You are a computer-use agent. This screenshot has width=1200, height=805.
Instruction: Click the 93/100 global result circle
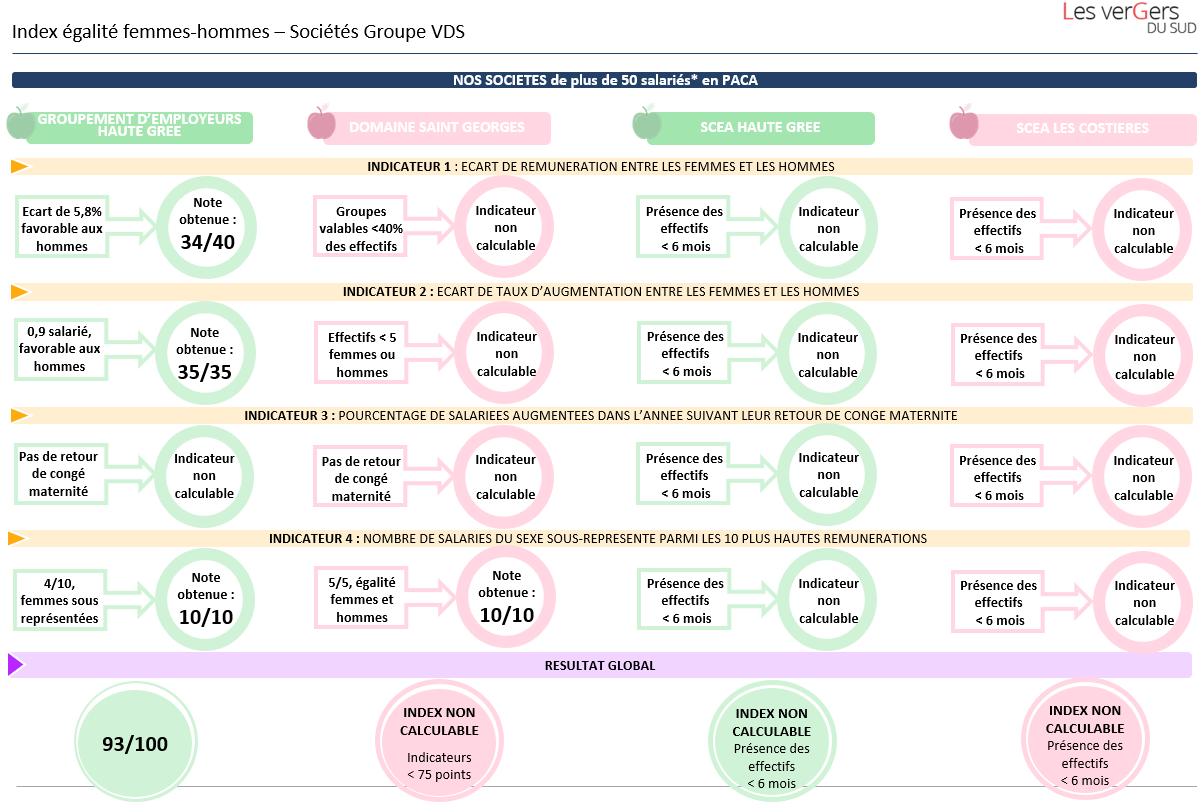[x=135, y=744]
